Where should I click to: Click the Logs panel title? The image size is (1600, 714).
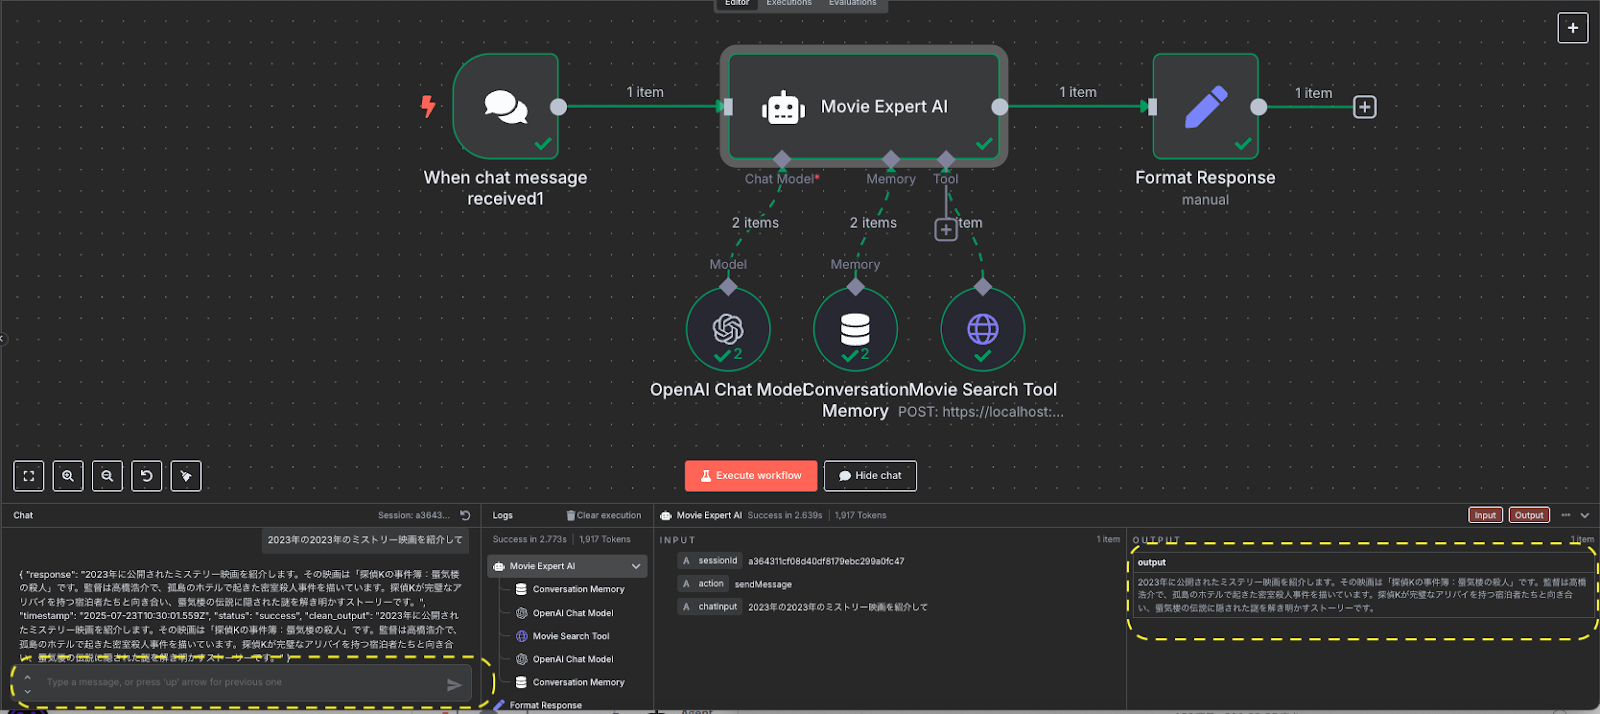(x=503, y=516)
